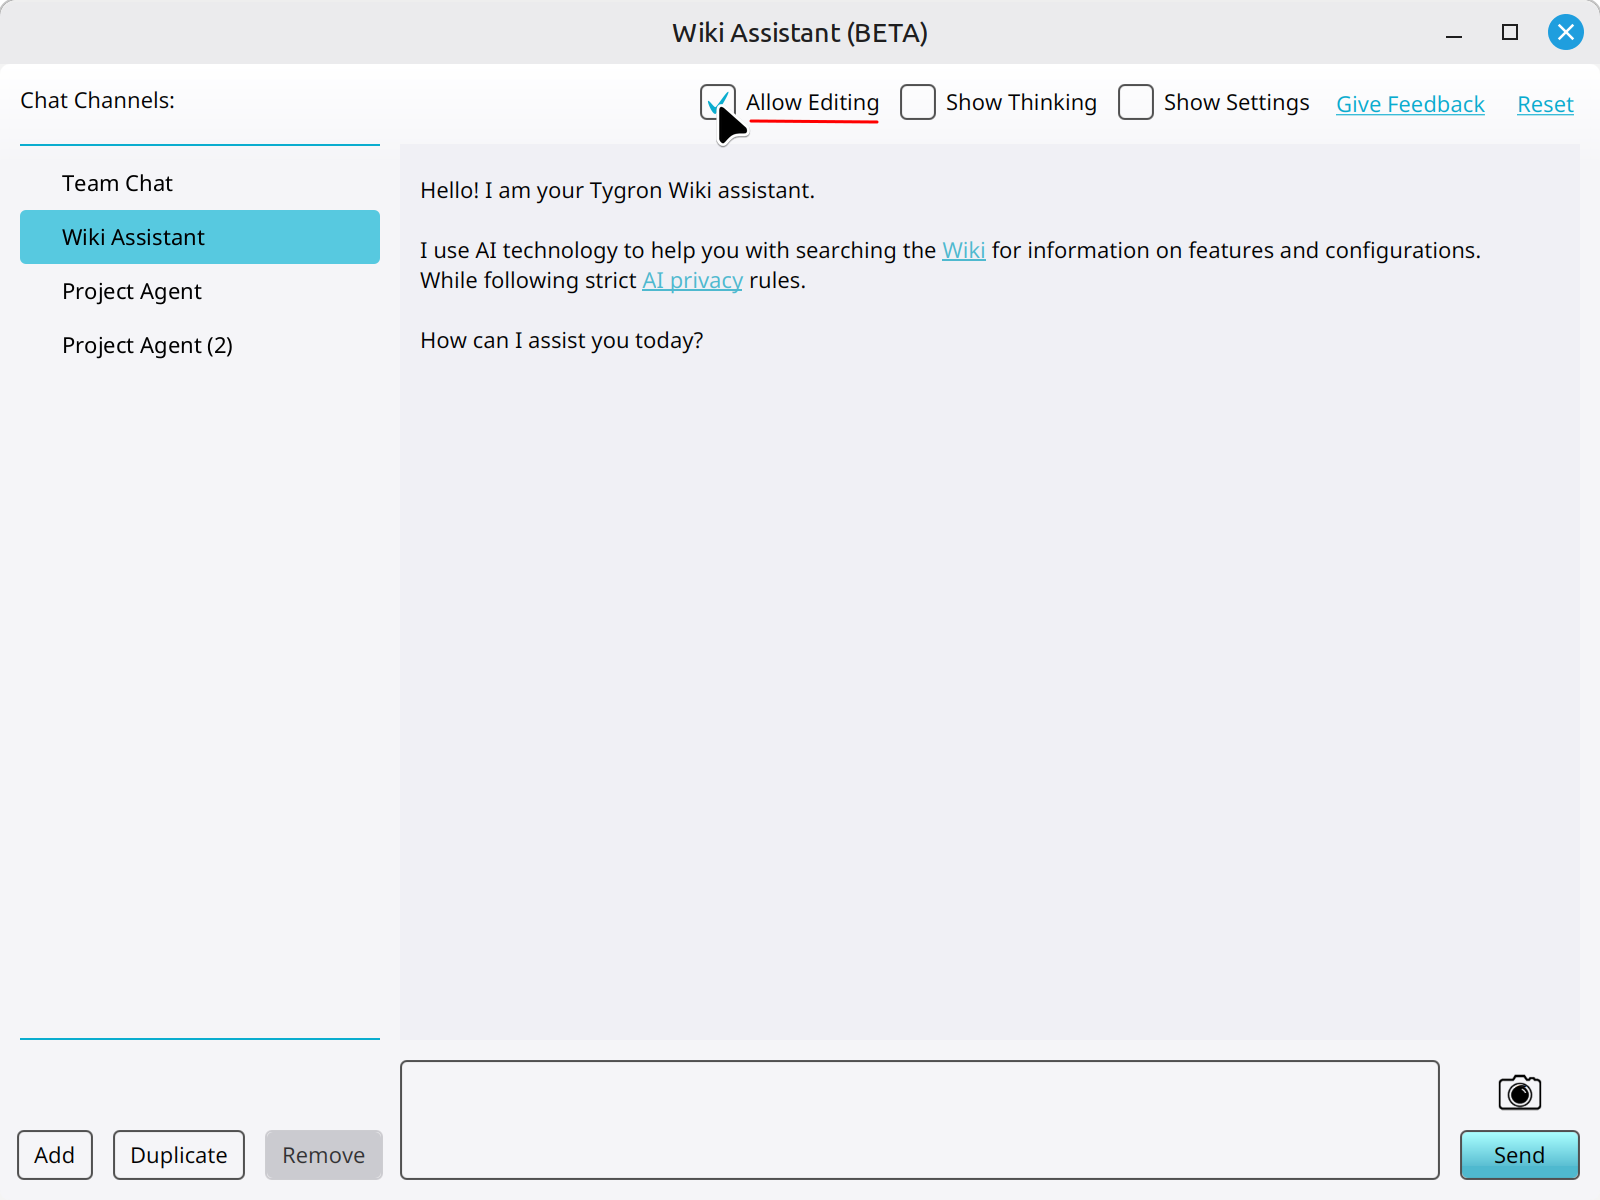
Task: Click the Duplicate channel button
Action: click(179, 1155)
